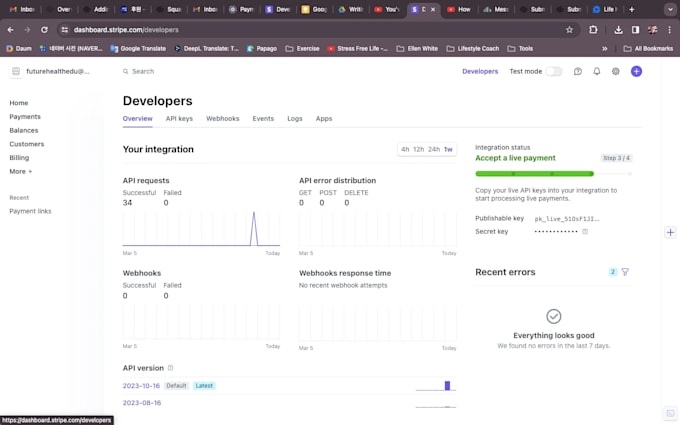This screenshot has width=680, height=425.
Task: Open Customers in the sidebar
Action: pos(27,144)
